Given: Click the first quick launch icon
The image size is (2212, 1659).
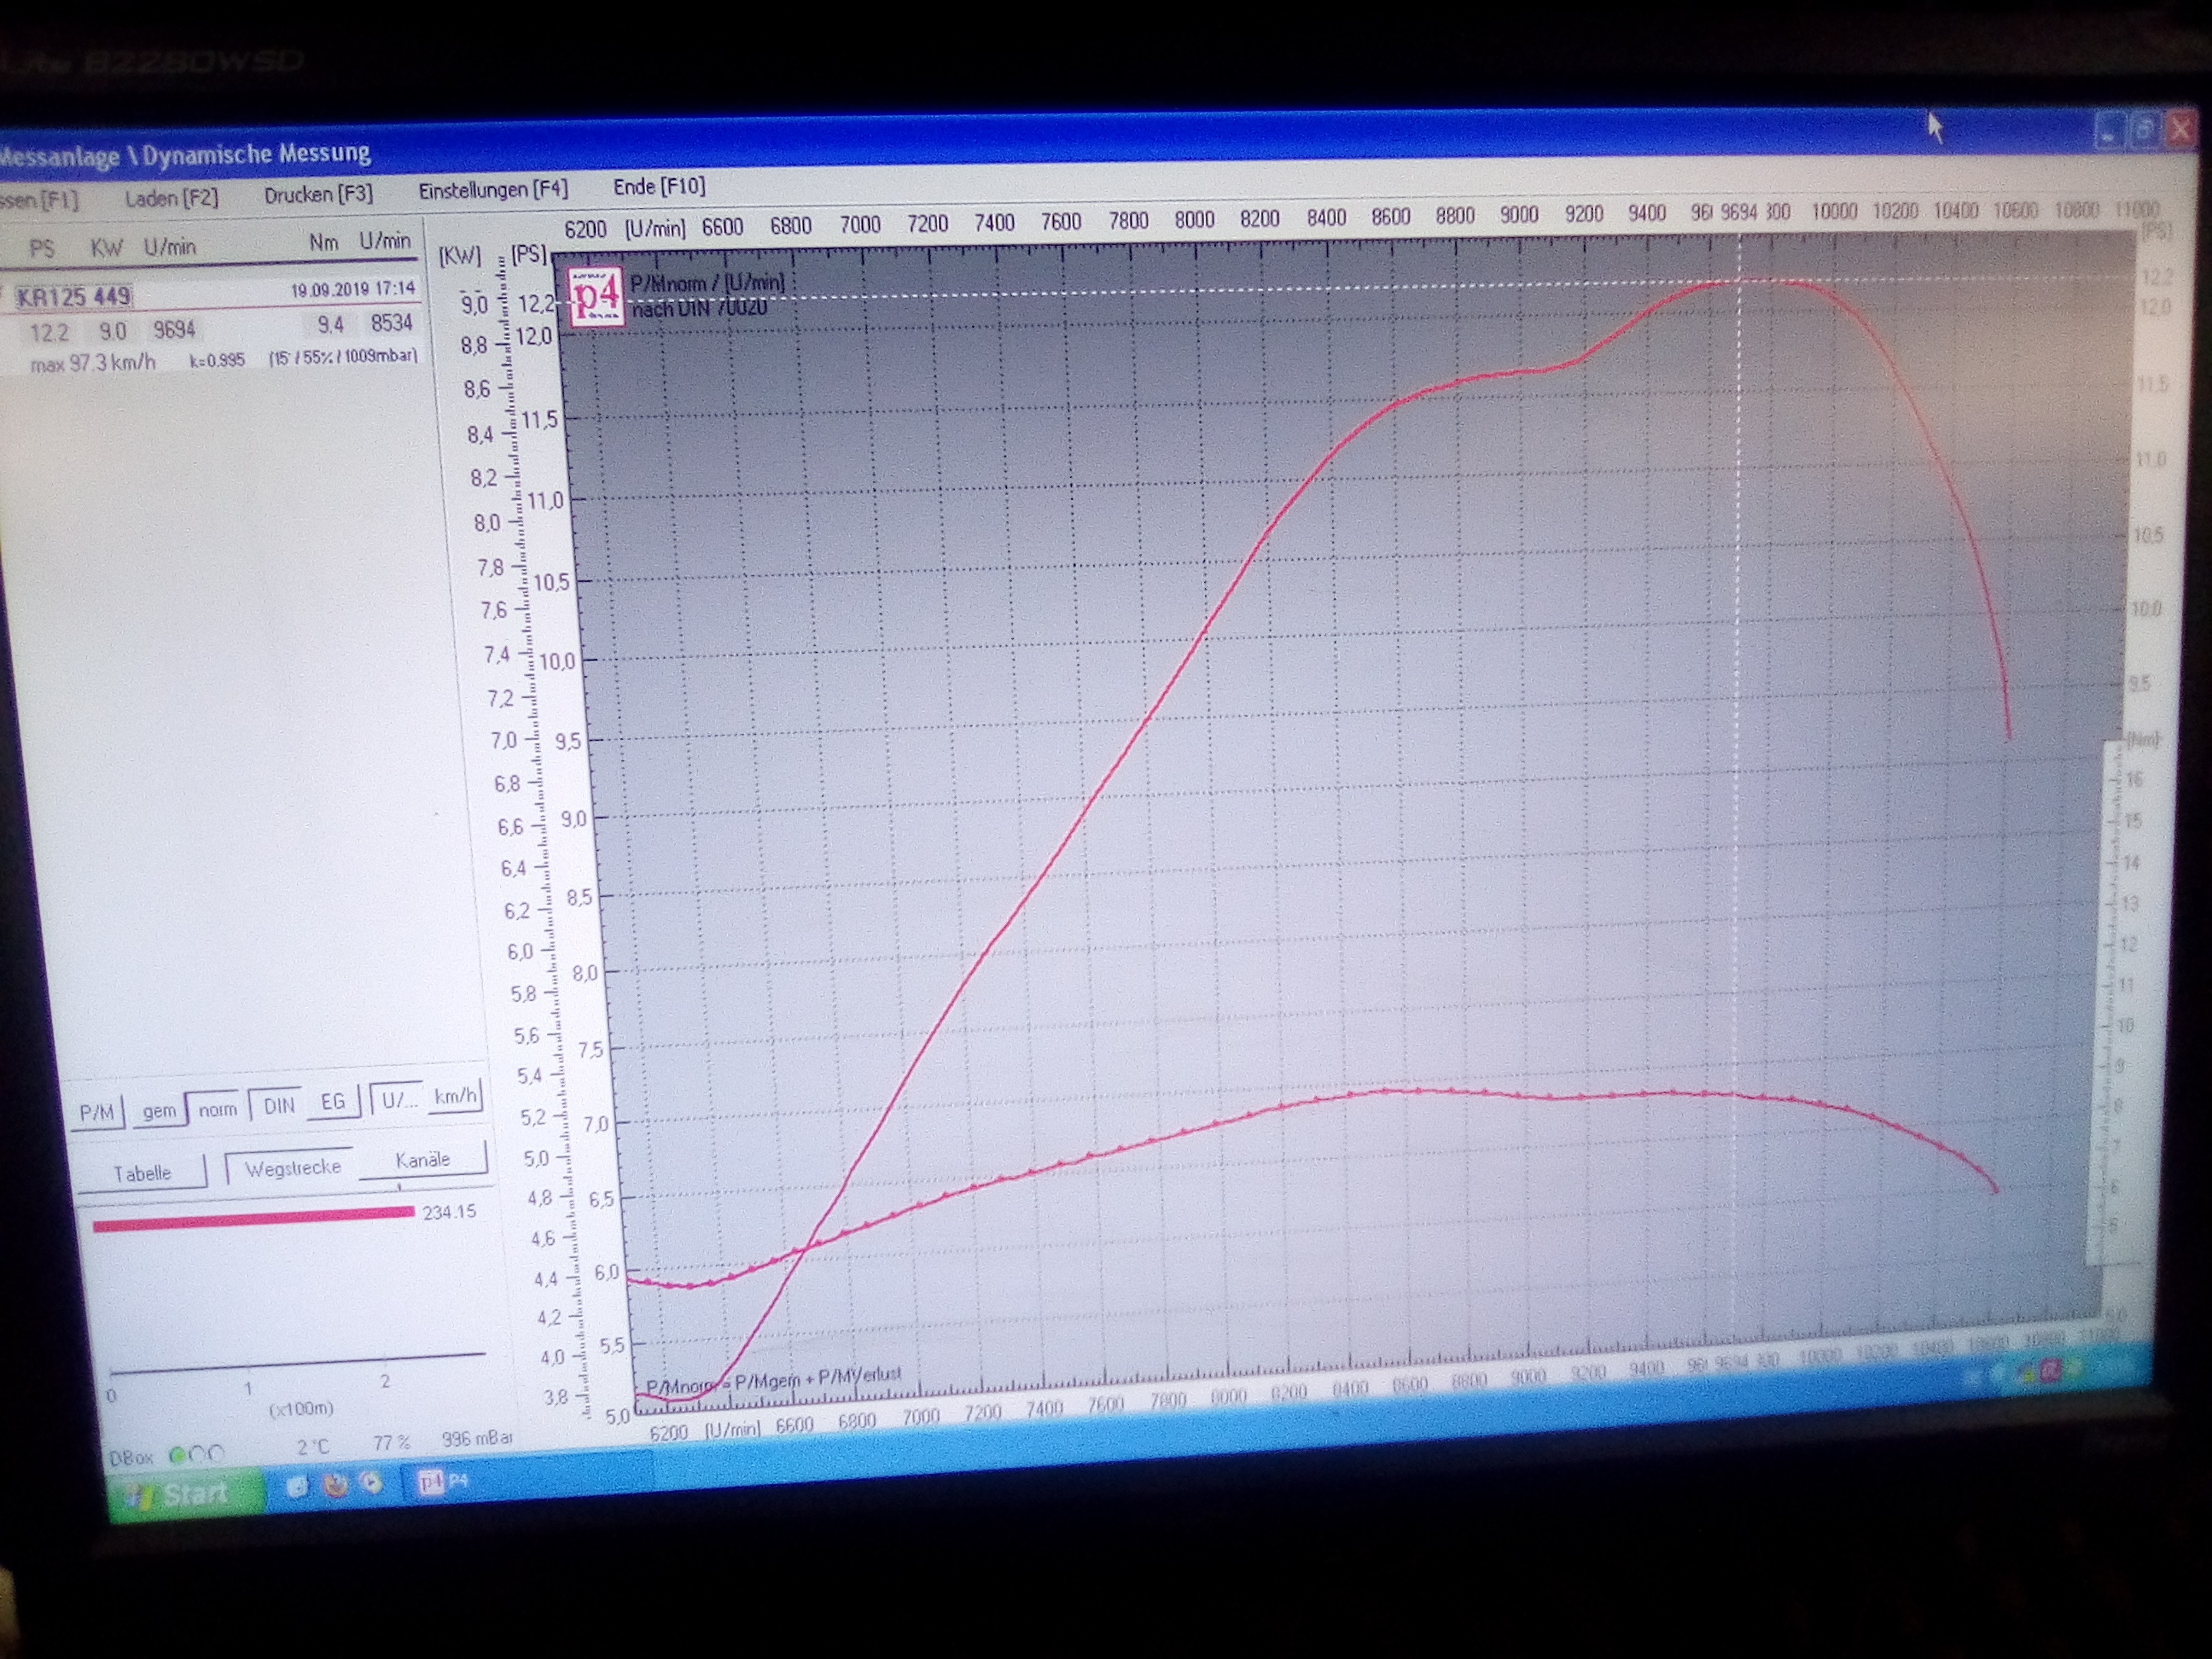Looking at the screenshot, I should pos(297,1486).
